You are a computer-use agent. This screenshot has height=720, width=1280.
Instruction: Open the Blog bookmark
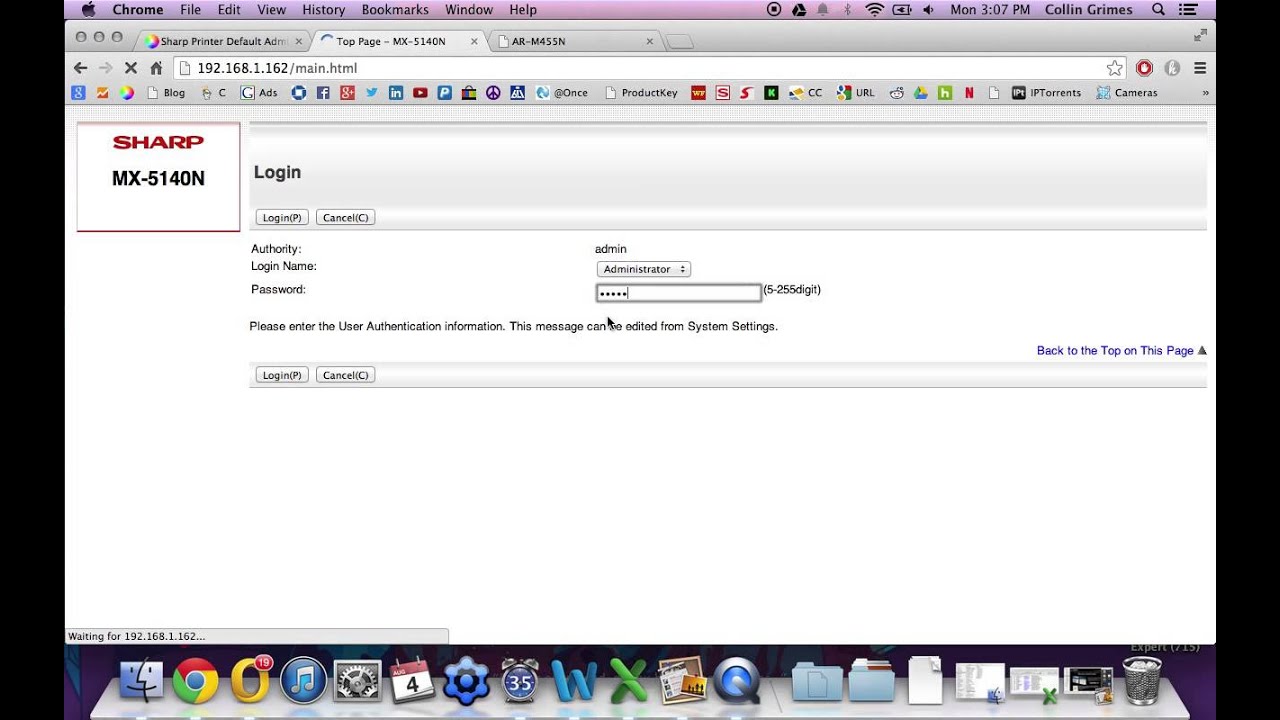tap(166, 93)
